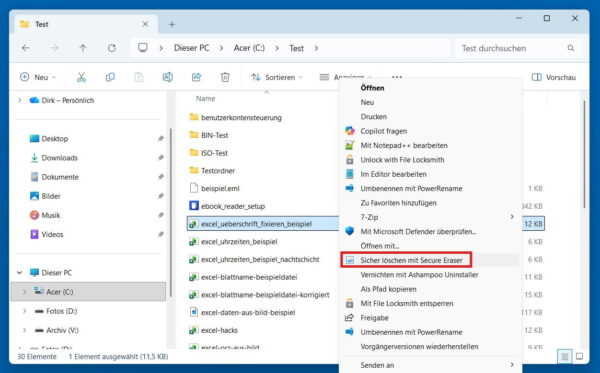
Task: Select Drucken from the context menu
Action: tap(373, 117)
